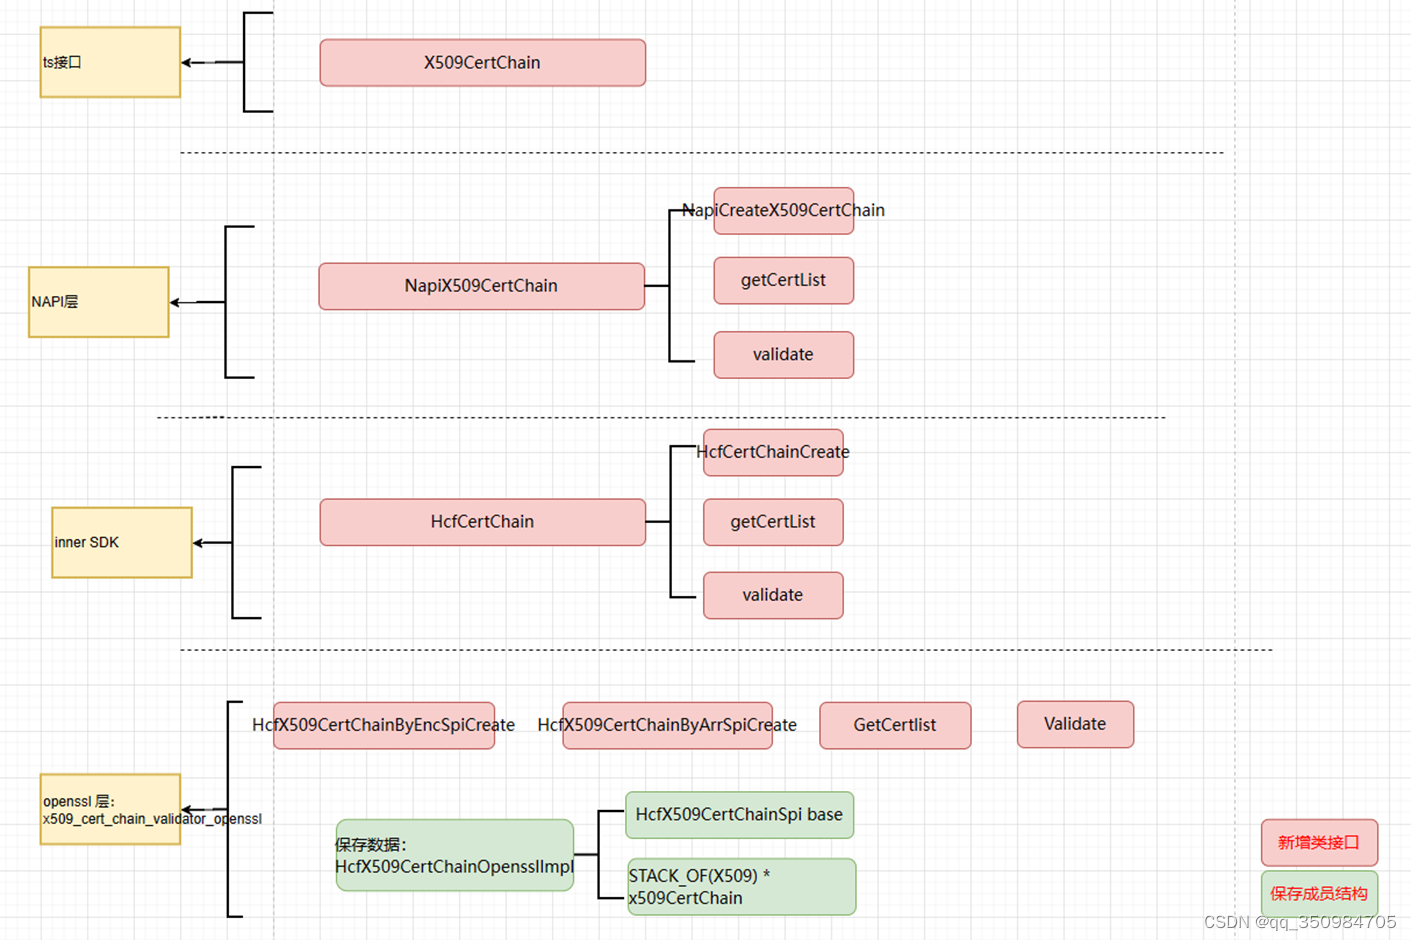Image resolution: width=1411 pixels, height=940 pixels.
Task: Click the 保存成员结构 legend box
Action: pos(1319,893)
